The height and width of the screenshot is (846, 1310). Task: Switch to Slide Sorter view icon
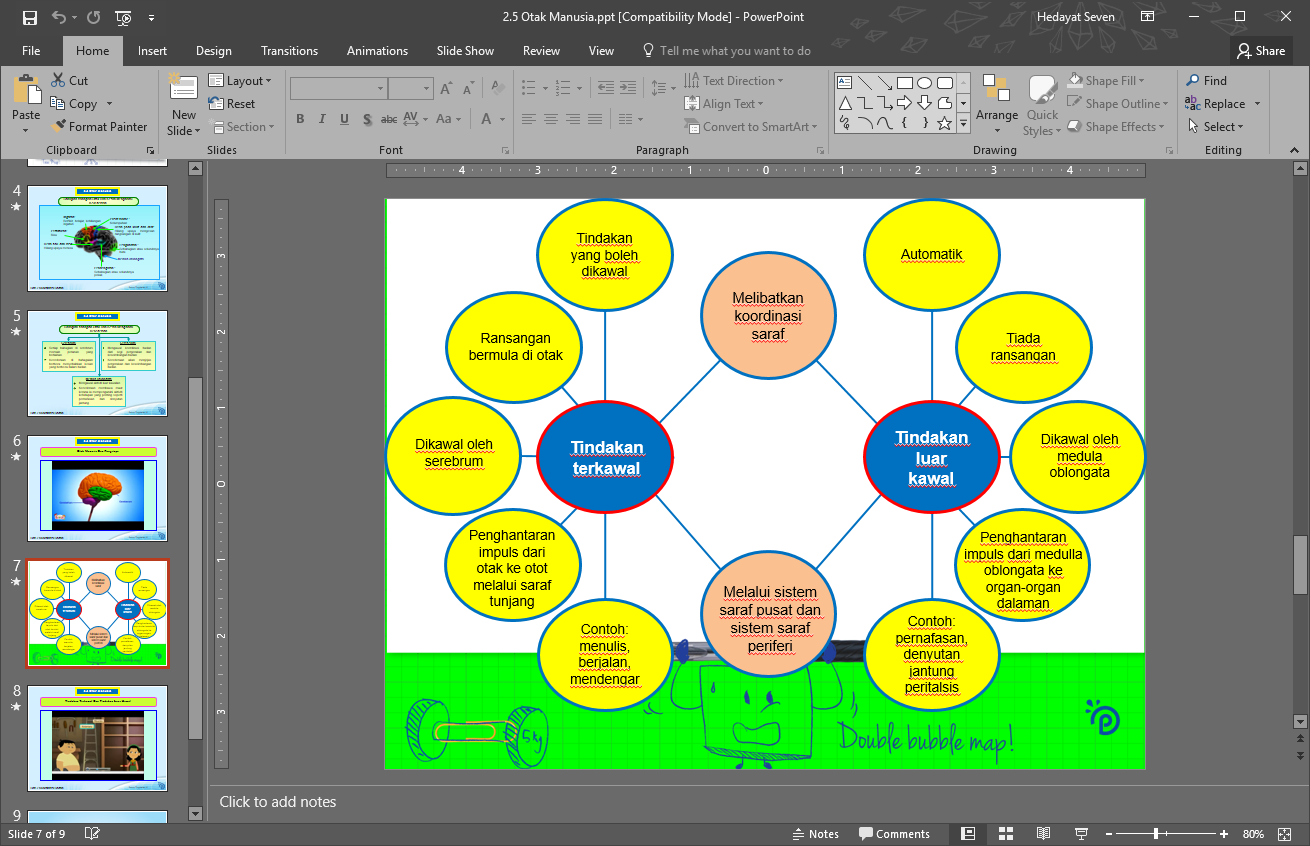(x=1006, y=834)
